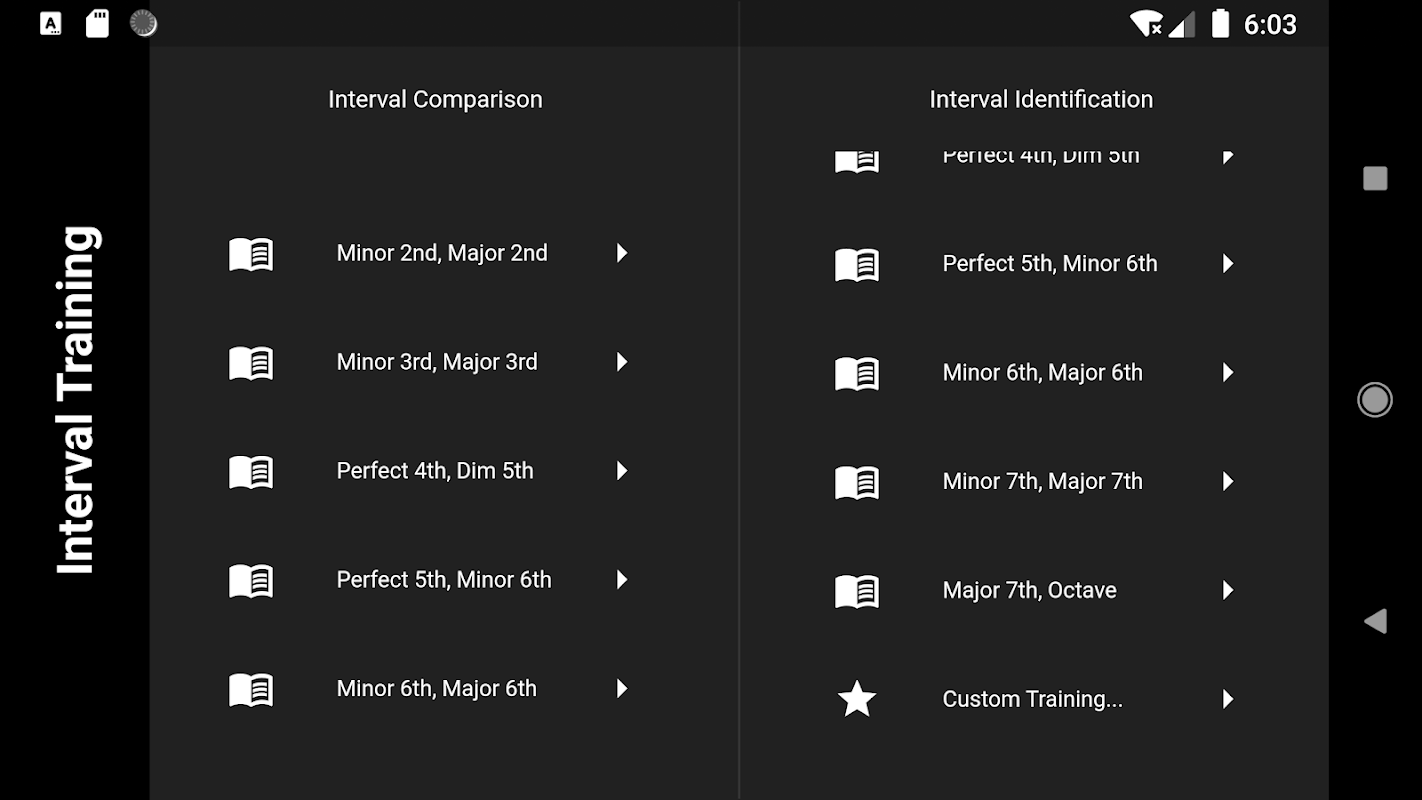Expand arrow for Minor 2nd, Major 2nd
Screen dimensions: 1422x800
[x=622, y=253]
